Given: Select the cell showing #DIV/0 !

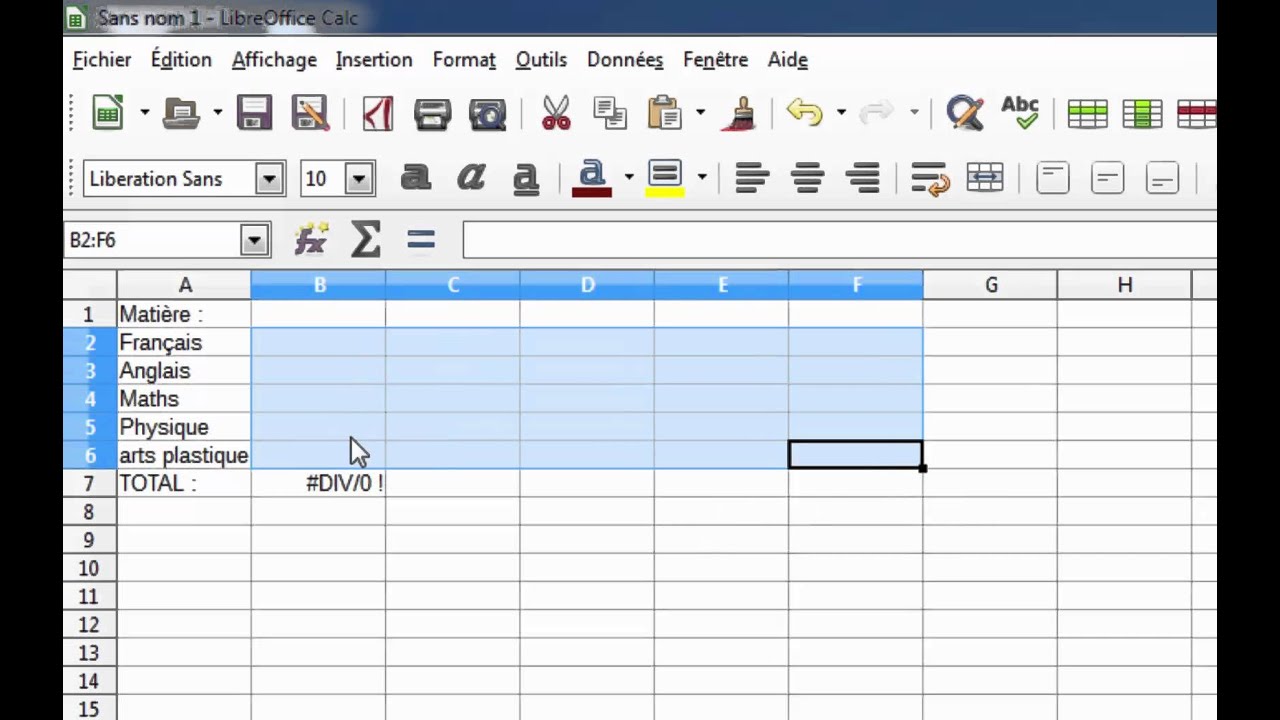Looking at the screenshot, I should (x=318, y=484).
